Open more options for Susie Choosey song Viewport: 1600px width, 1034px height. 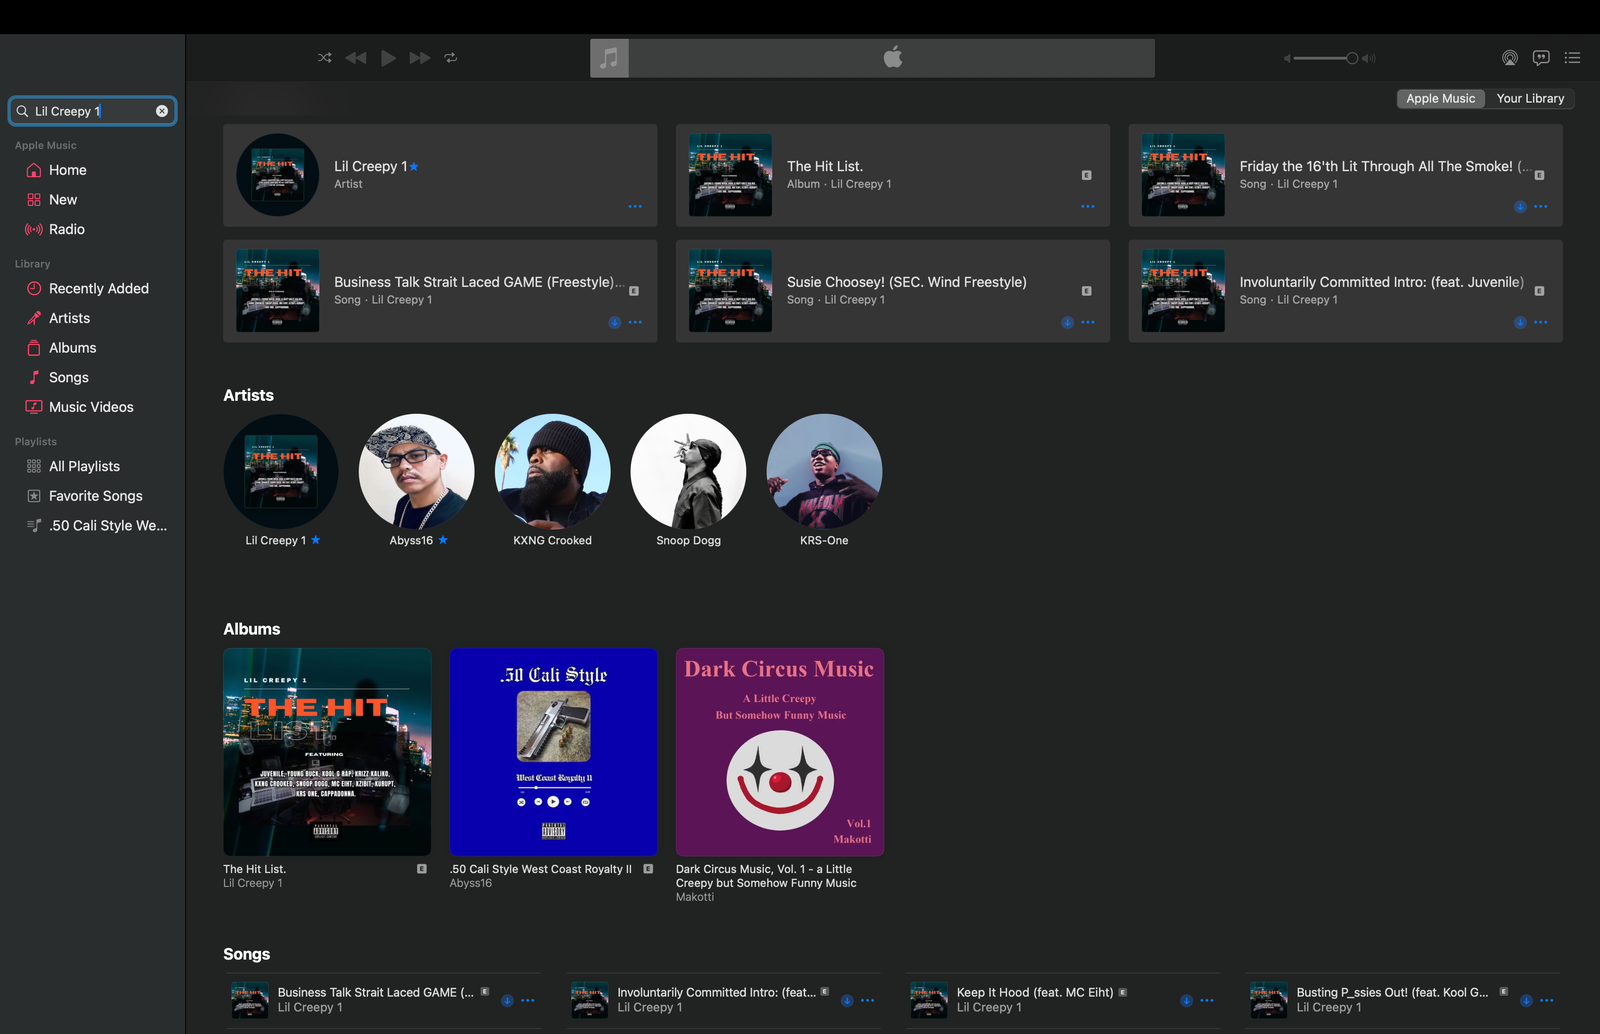click(x=1088, y=322)
